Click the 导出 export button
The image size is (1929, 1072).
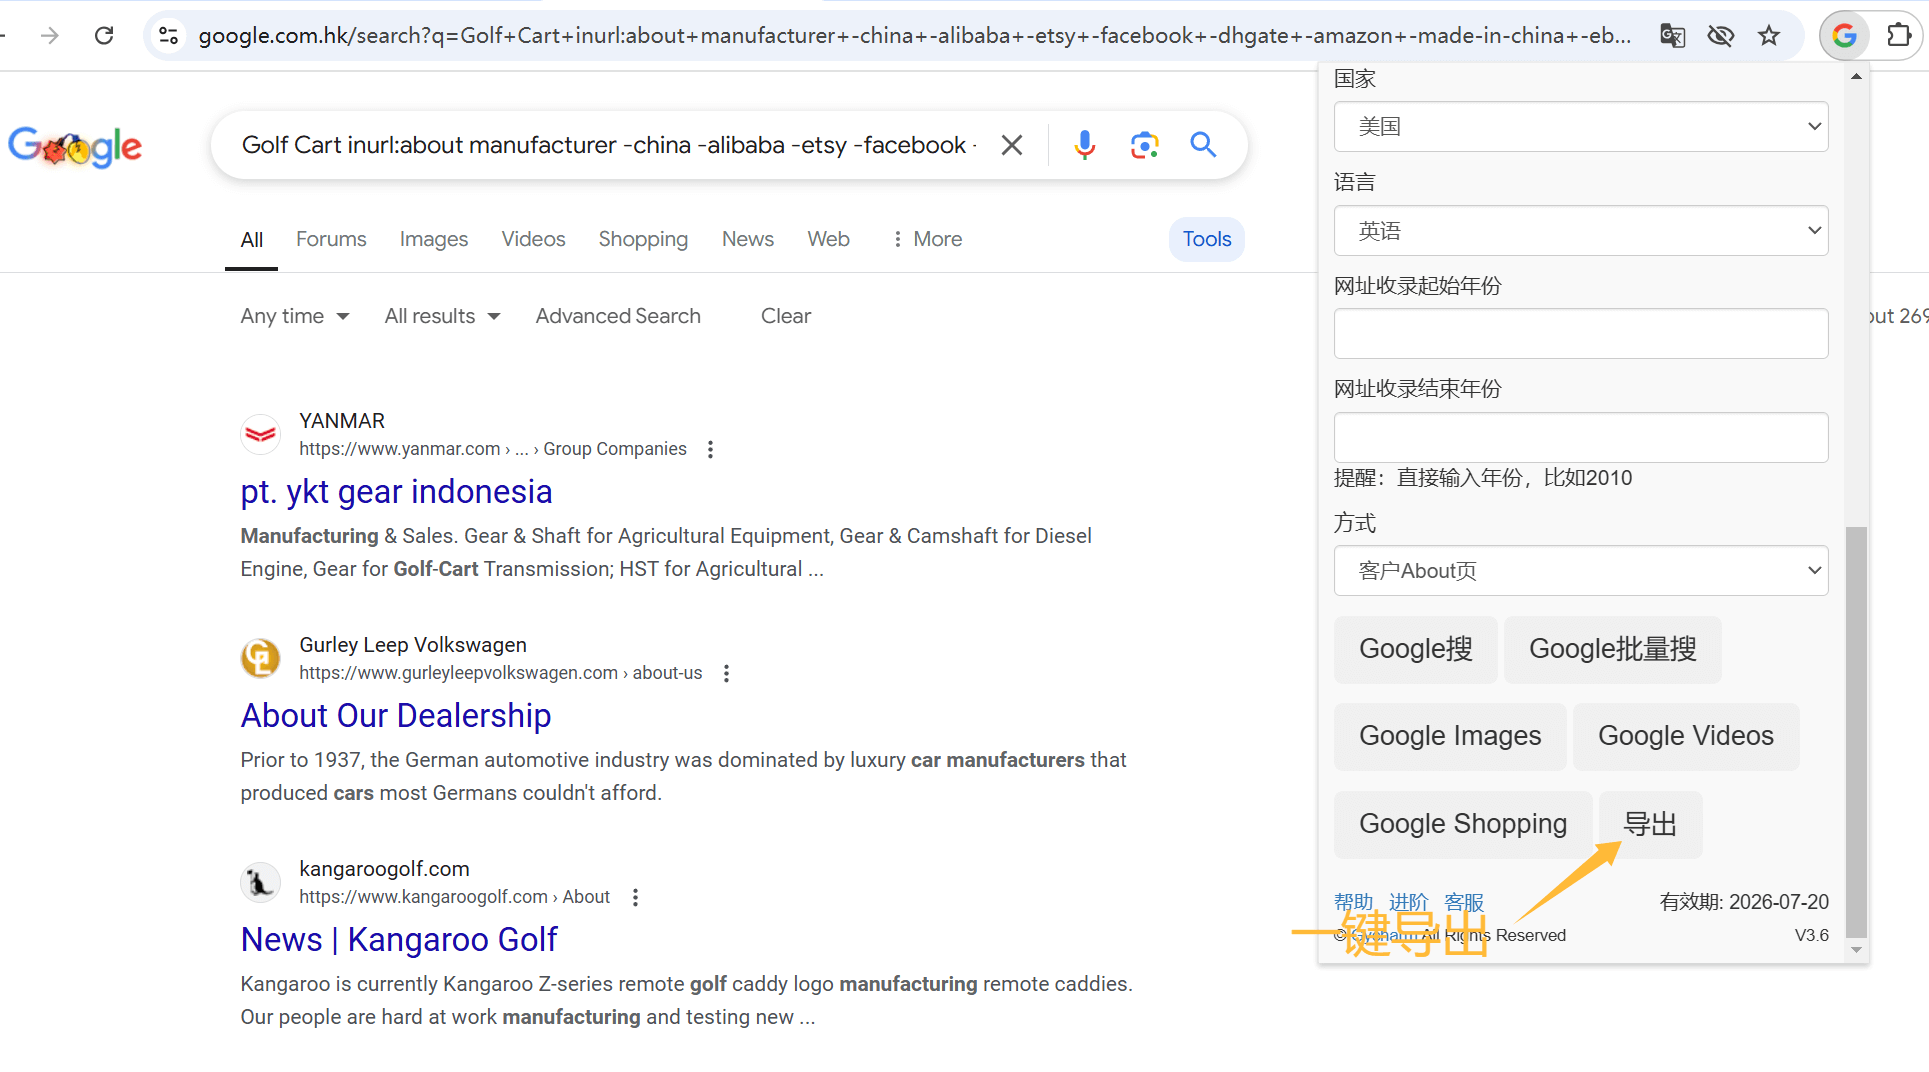[x=1650, y=825]
